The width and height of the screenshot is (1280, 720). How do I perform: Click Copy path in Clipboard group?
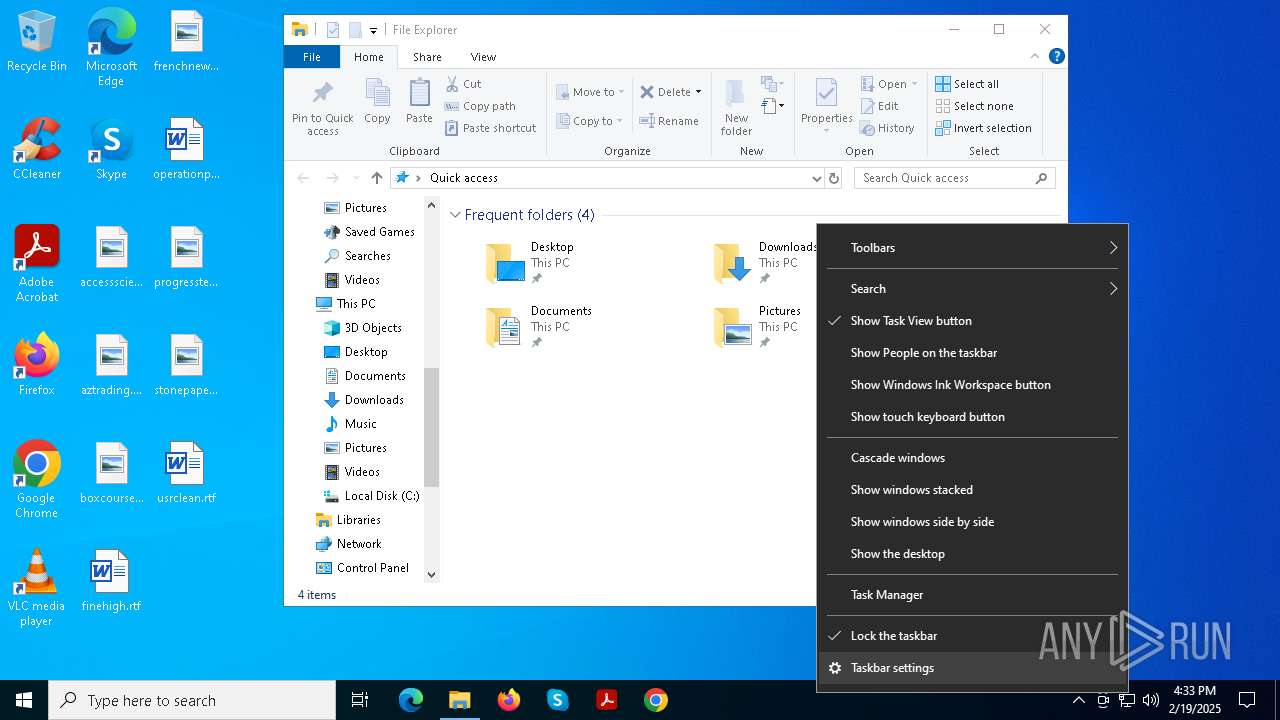[x=480, y=106]
